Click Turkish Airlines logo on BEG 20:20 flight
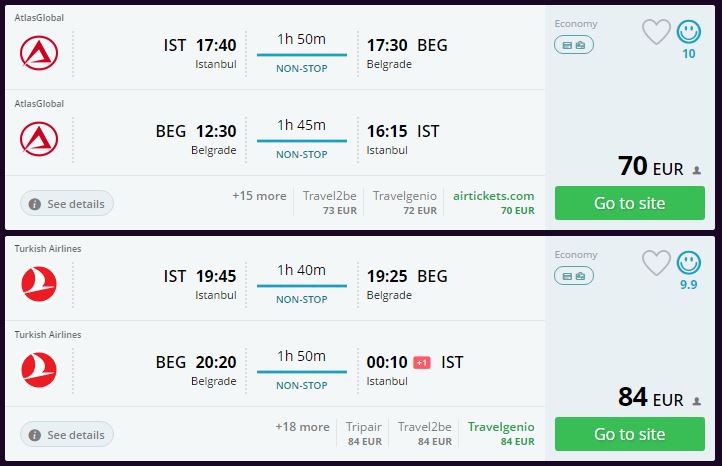 39,370
